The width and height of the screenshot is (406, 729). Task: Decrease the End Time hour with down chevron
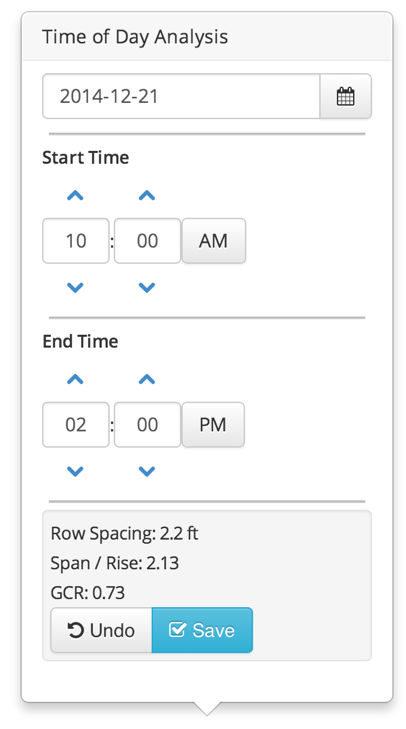[75, 471]
